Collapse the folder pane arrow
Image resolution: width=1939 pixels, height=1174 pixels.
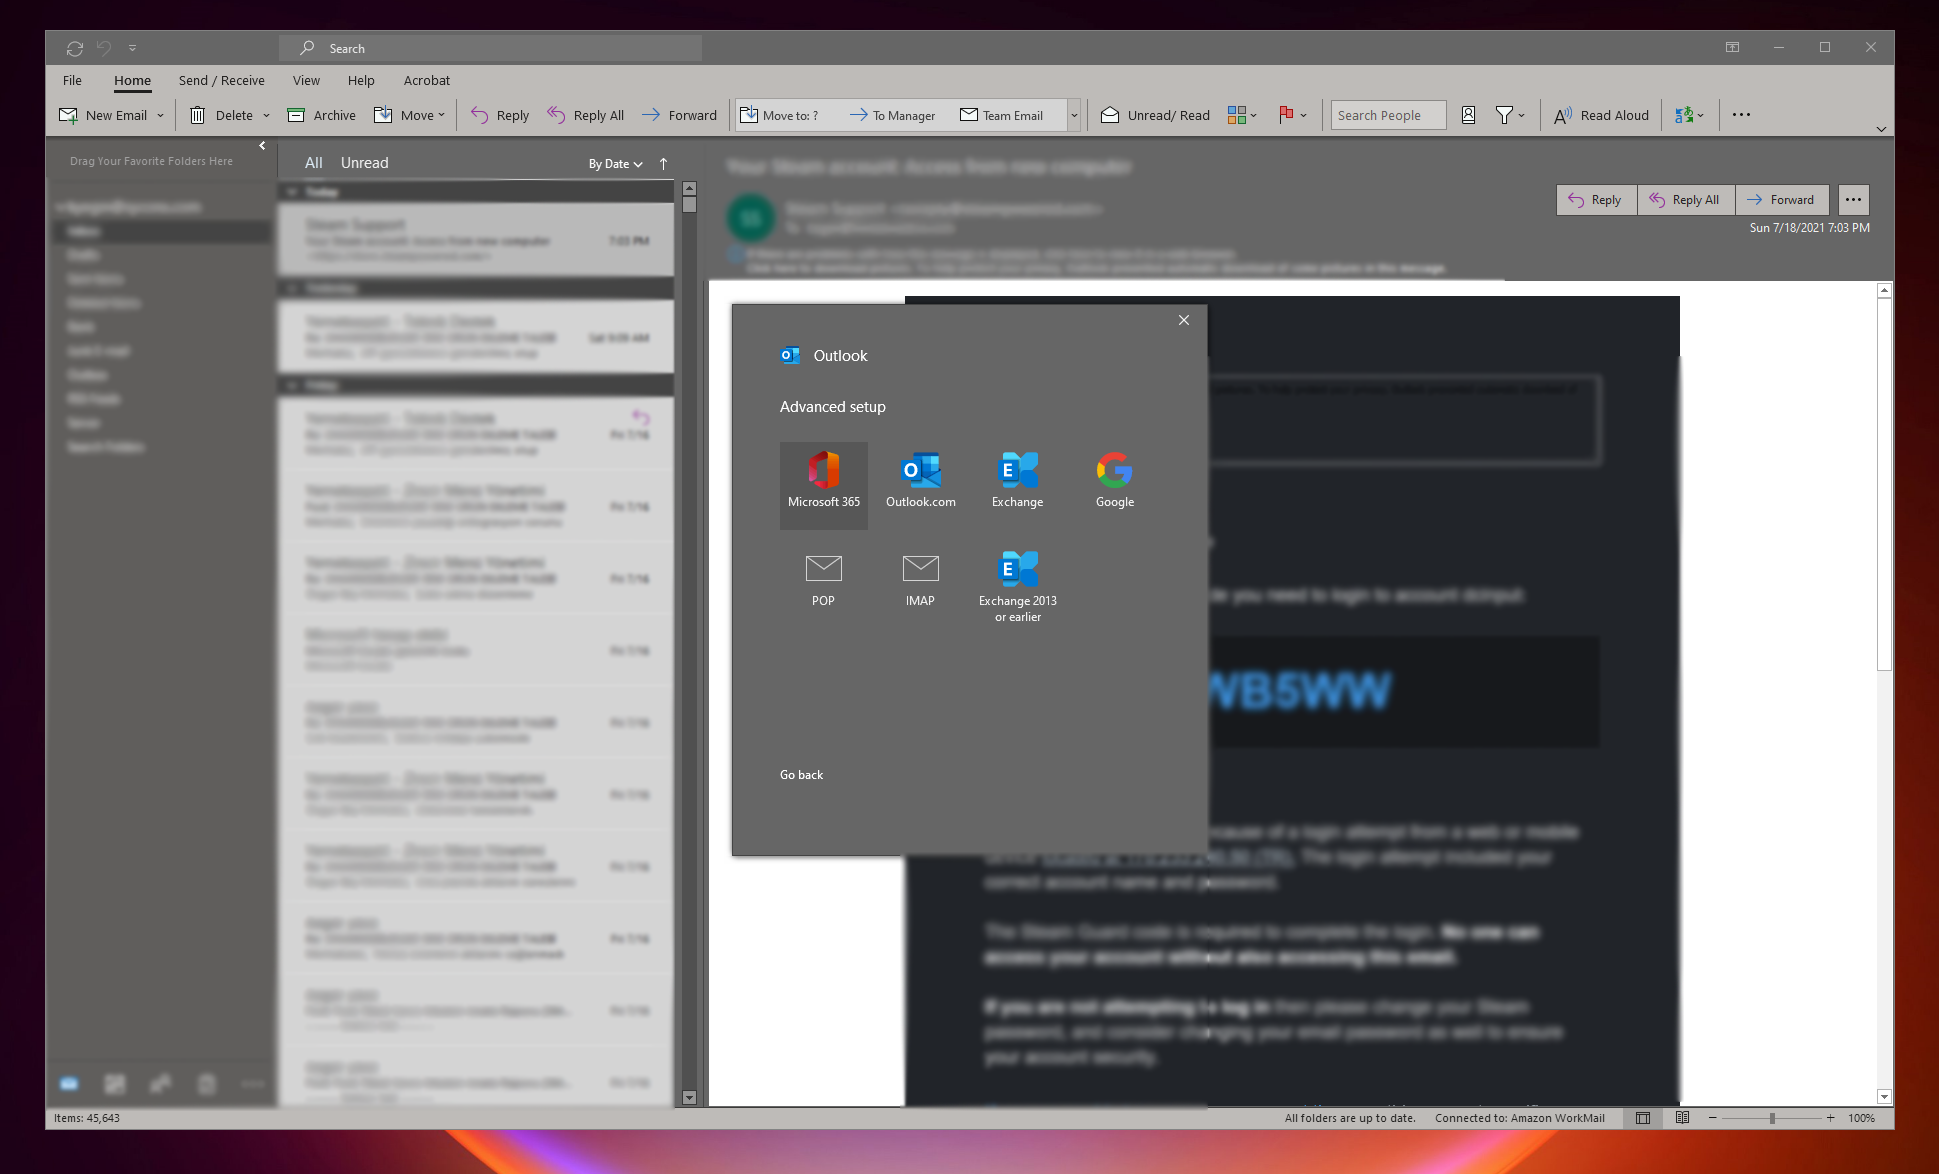[262, 146]
